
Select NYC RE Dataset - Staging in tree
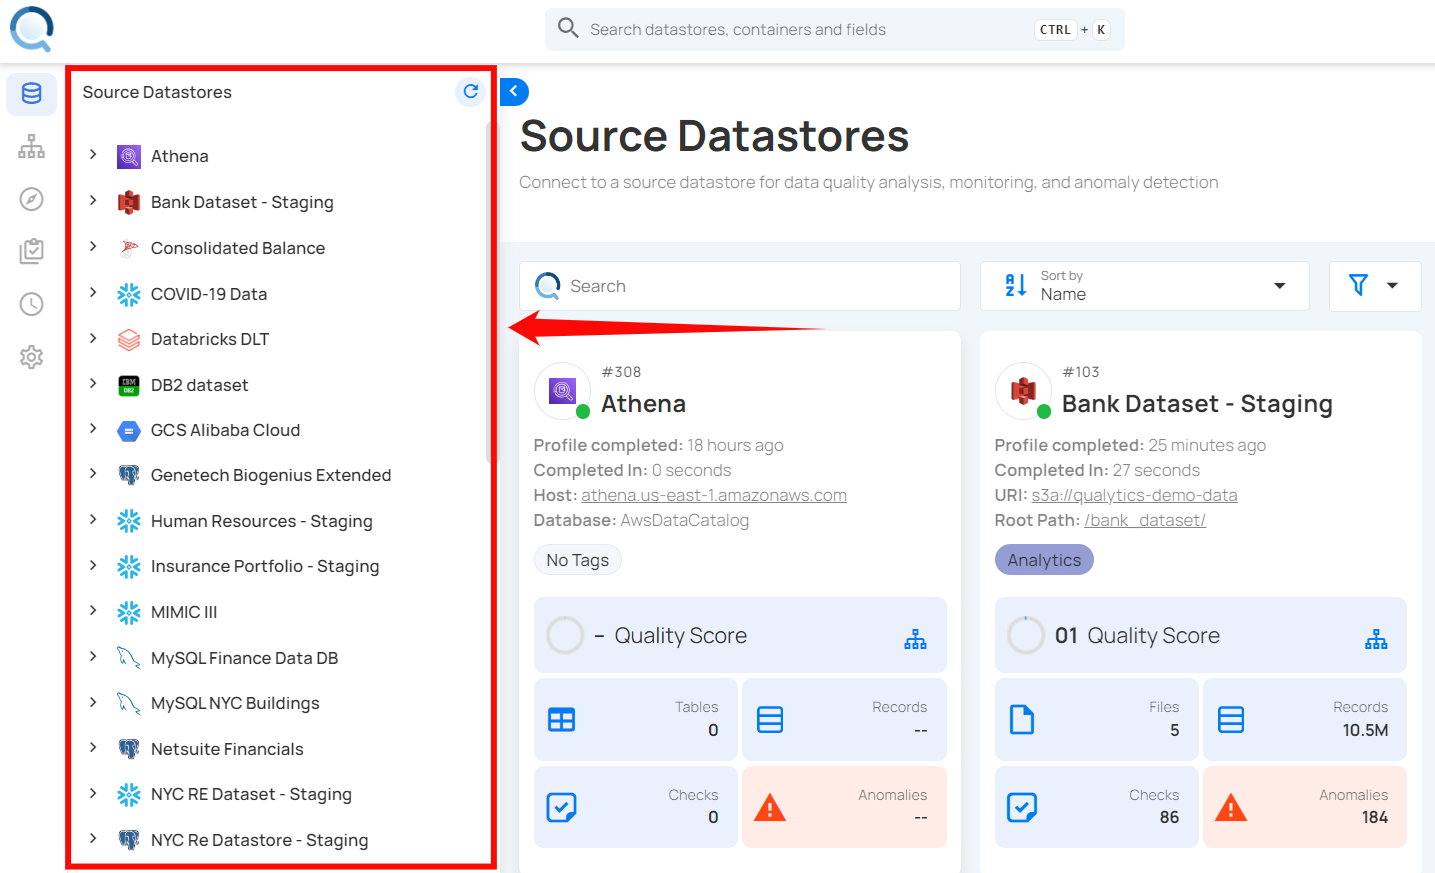point(251,794)
